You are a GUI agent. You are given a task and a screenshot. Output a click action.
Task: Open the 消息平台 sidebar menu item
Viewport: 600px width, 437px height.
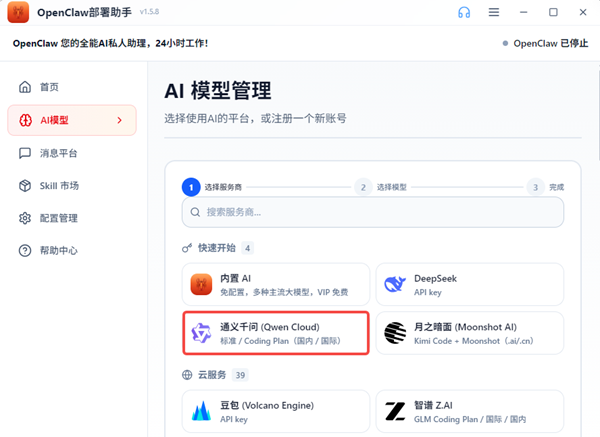click(x=72, y=153)
